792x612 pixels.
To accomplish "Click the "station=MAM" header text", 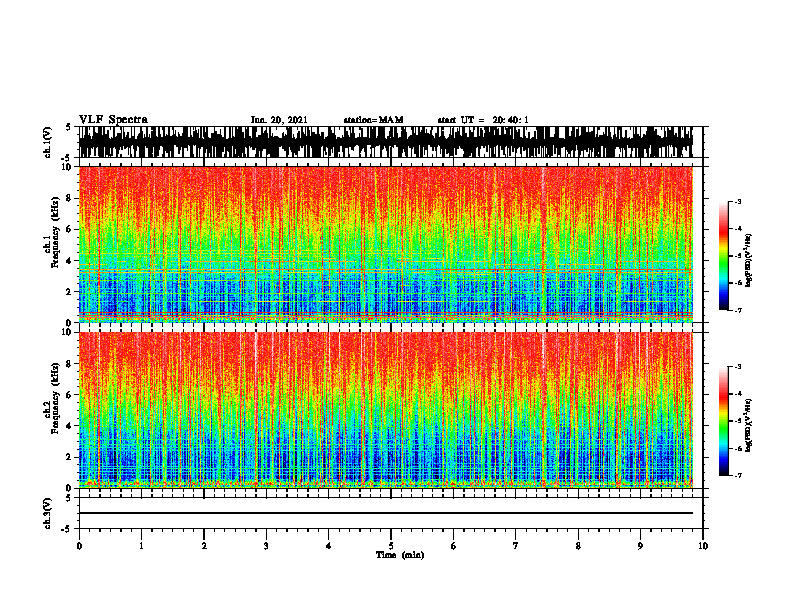I will tap(373, 120).
